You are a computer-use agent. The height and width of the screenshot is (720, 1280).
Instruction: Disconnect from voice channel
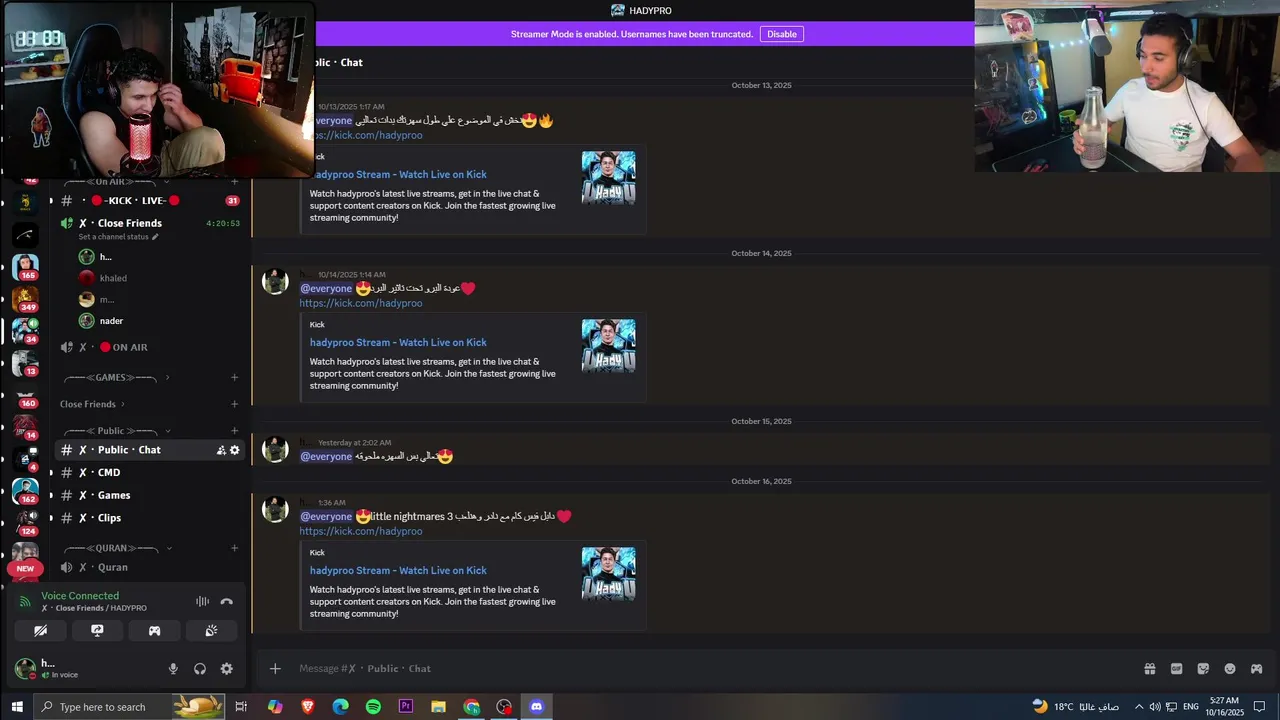point(227,602)
